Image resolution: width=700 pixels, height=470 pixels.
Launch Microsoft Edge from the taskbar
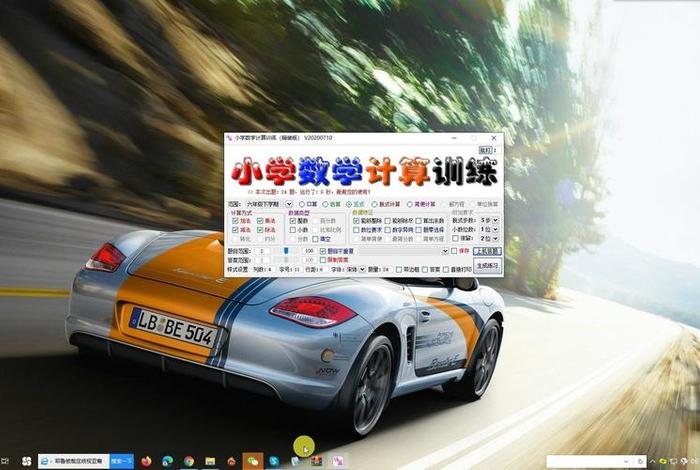click(167, 461)
